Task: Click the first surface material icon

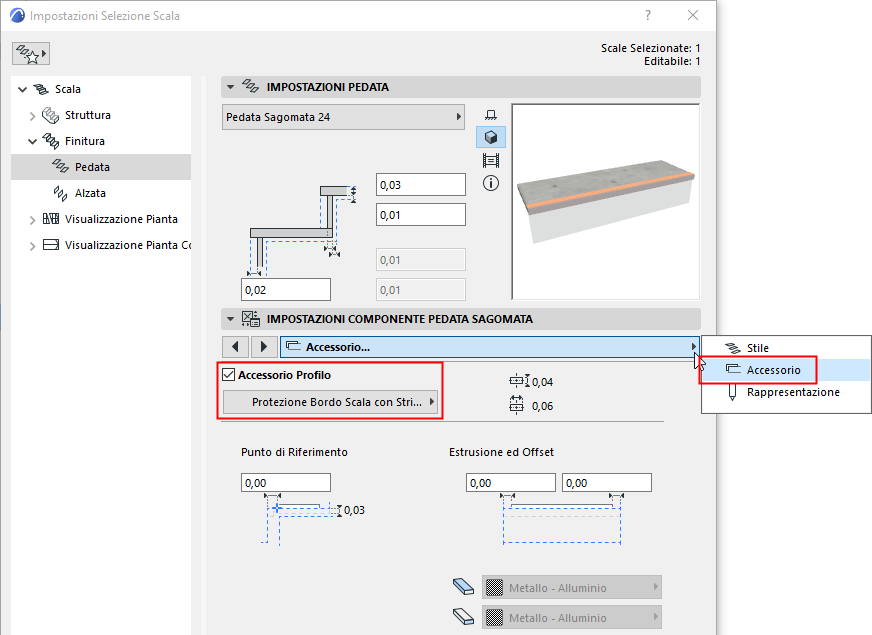Action: [463, 587]
